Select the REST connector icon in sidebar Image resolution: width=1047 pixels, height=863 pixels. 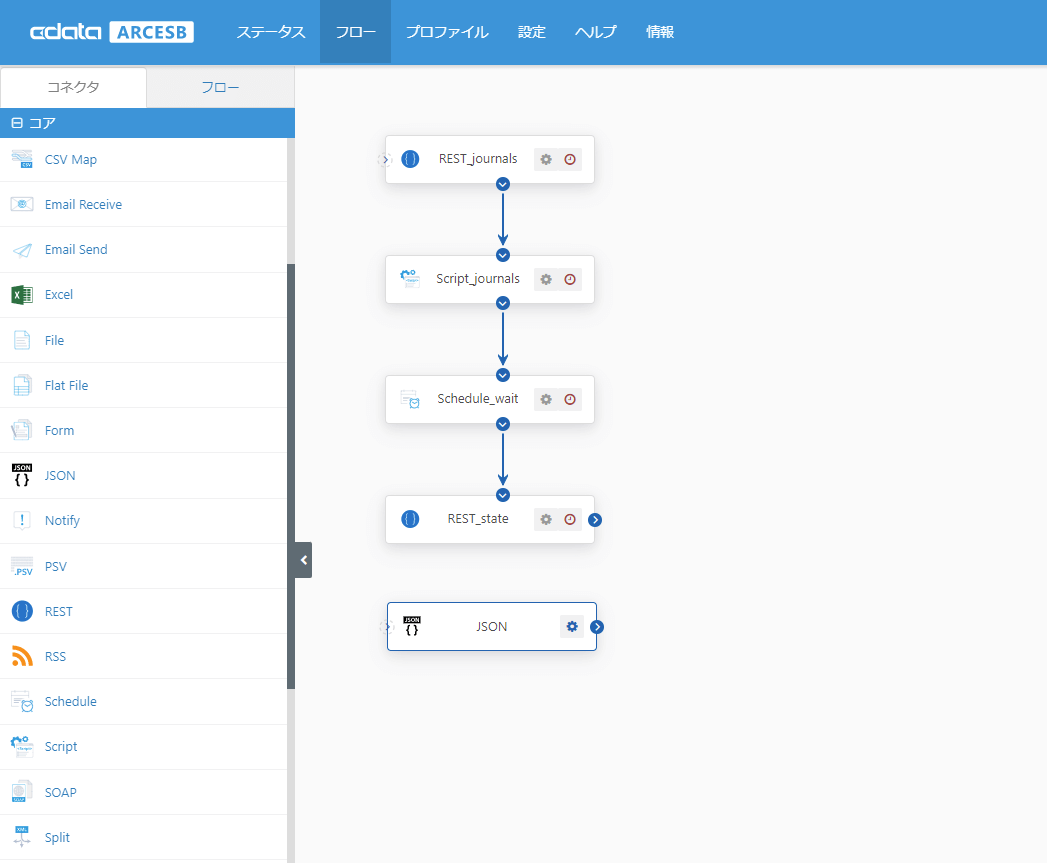[22, 611]
